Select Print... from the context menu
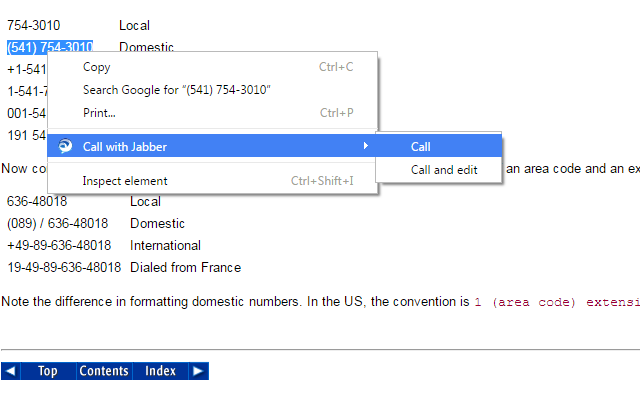This screenshot has height=400, width=640. pyautogui.click(x=99, y=113)
